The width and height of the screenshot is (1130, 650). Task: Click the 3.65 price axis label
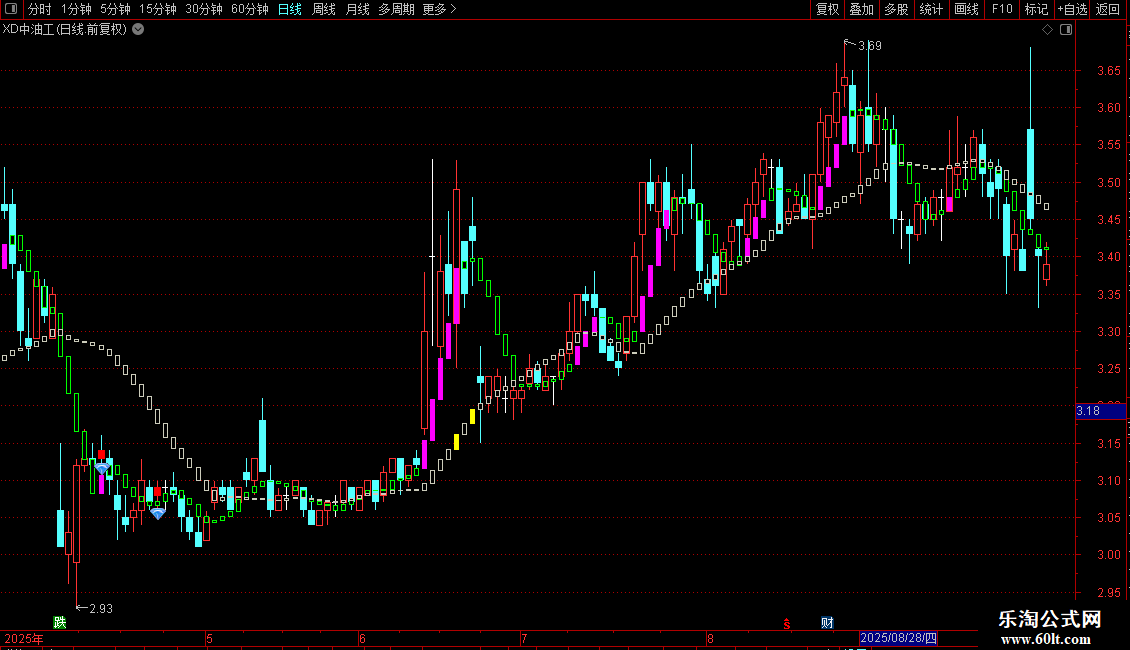[1108, 71]
